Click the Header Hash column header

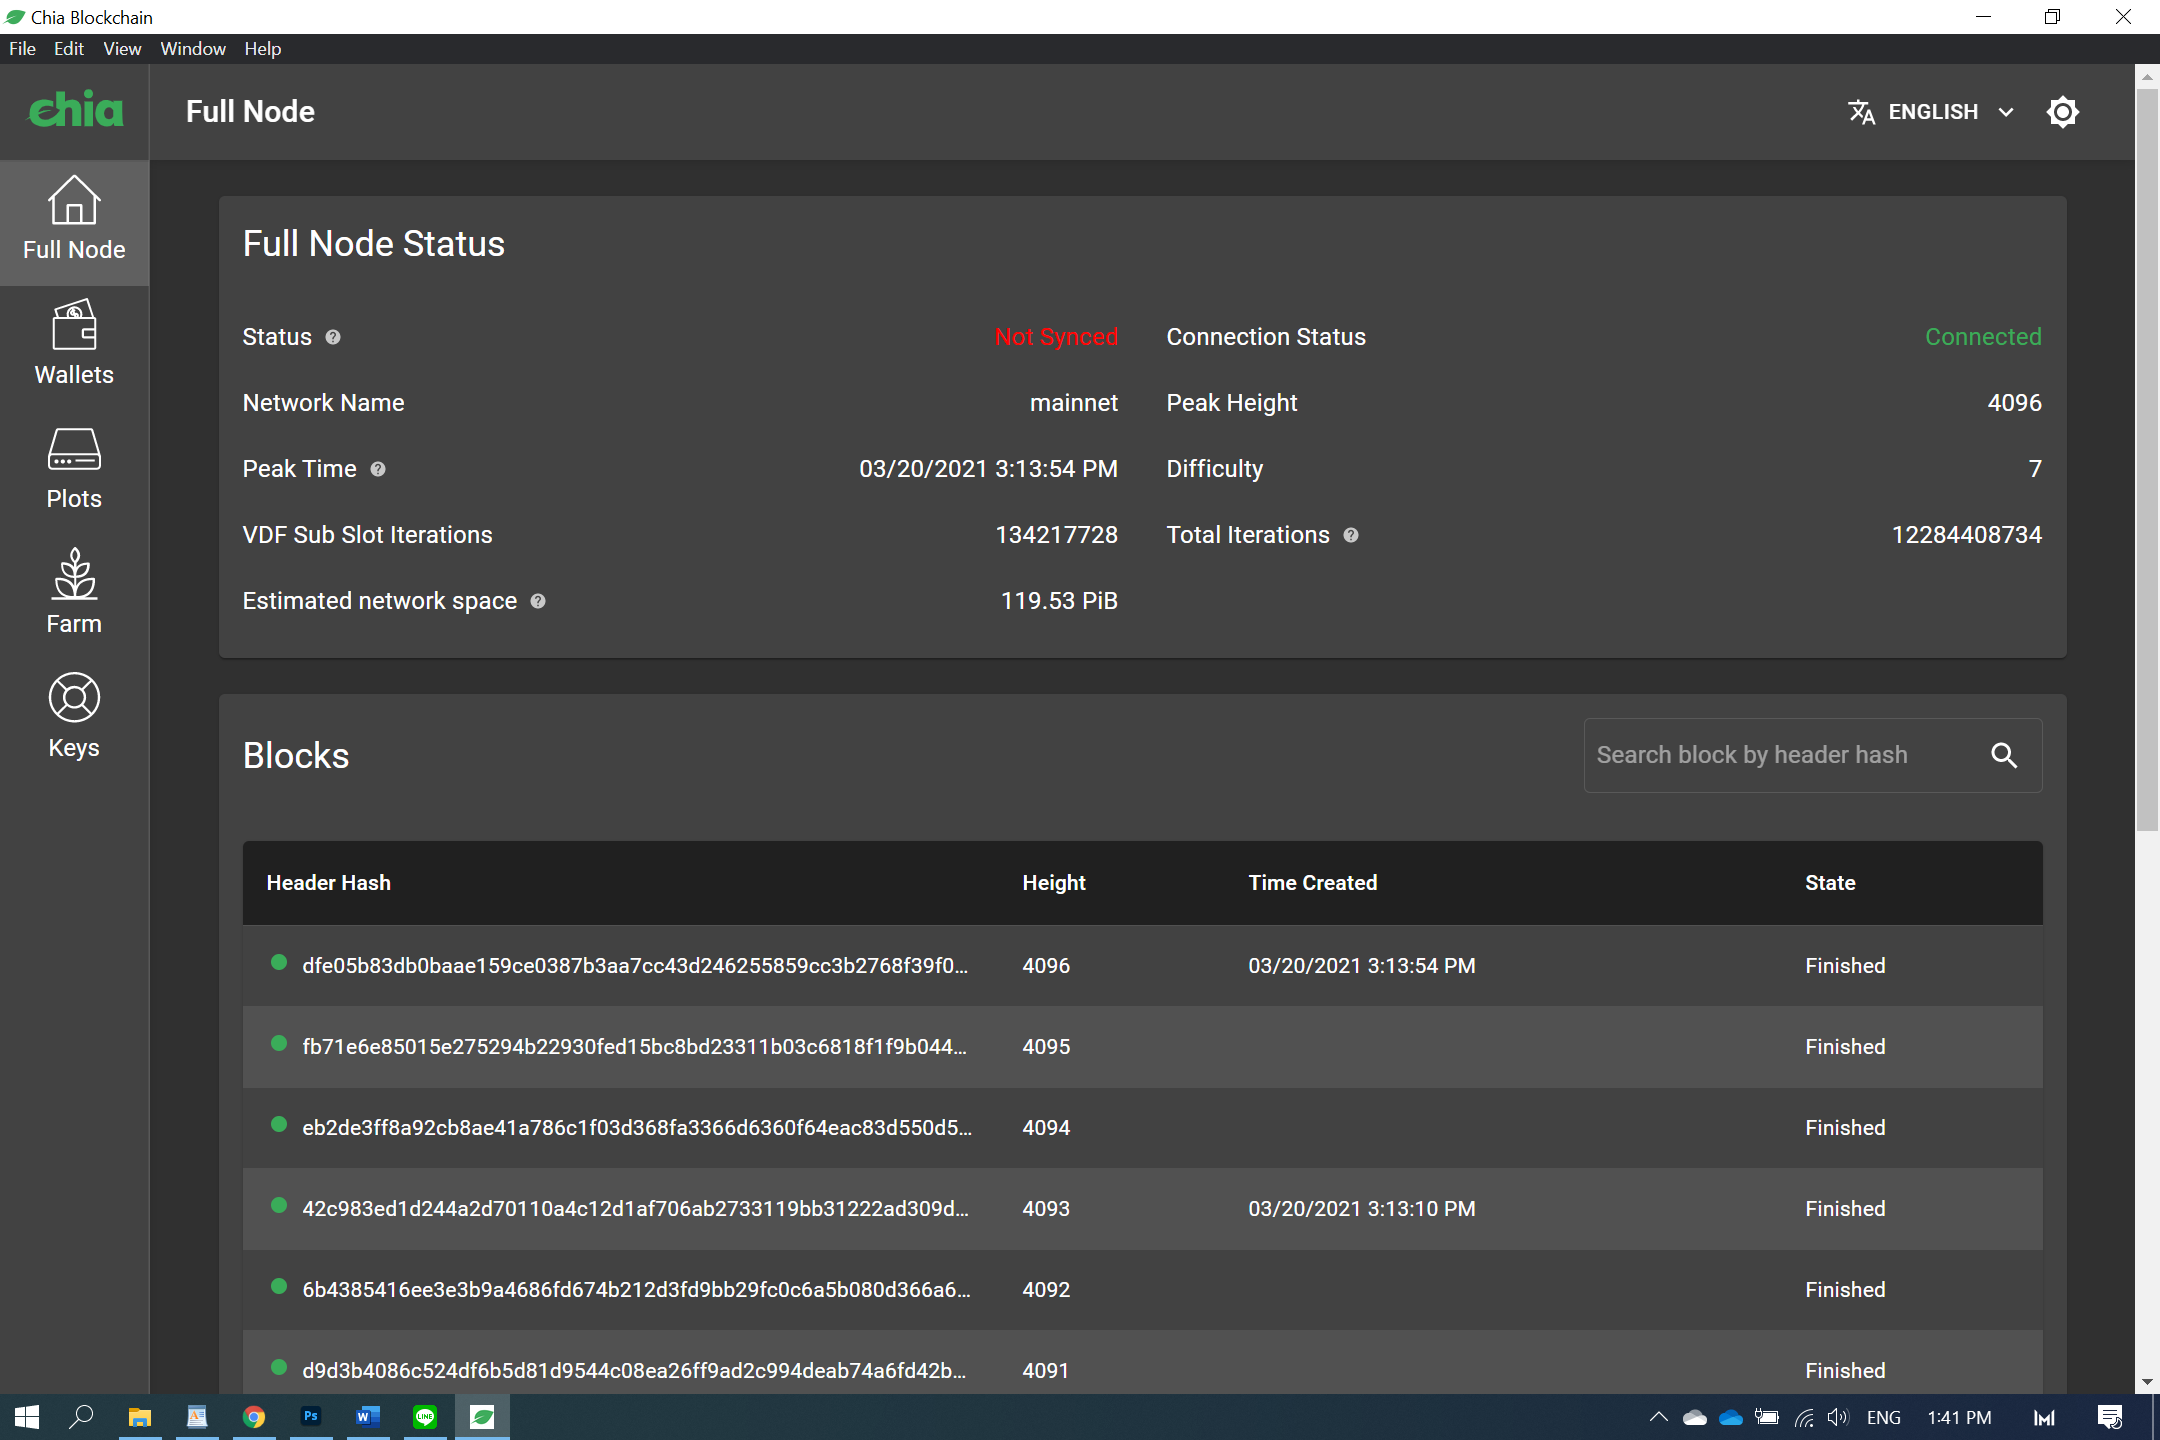[x=328, y=883]
